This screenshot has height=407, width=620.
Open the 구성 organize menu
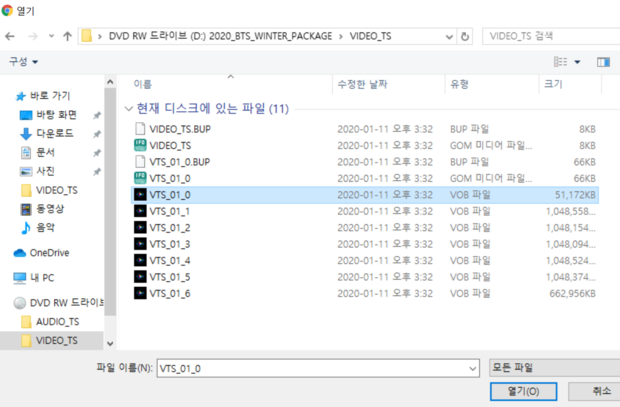pyautogui.click(x=23, y=62)
